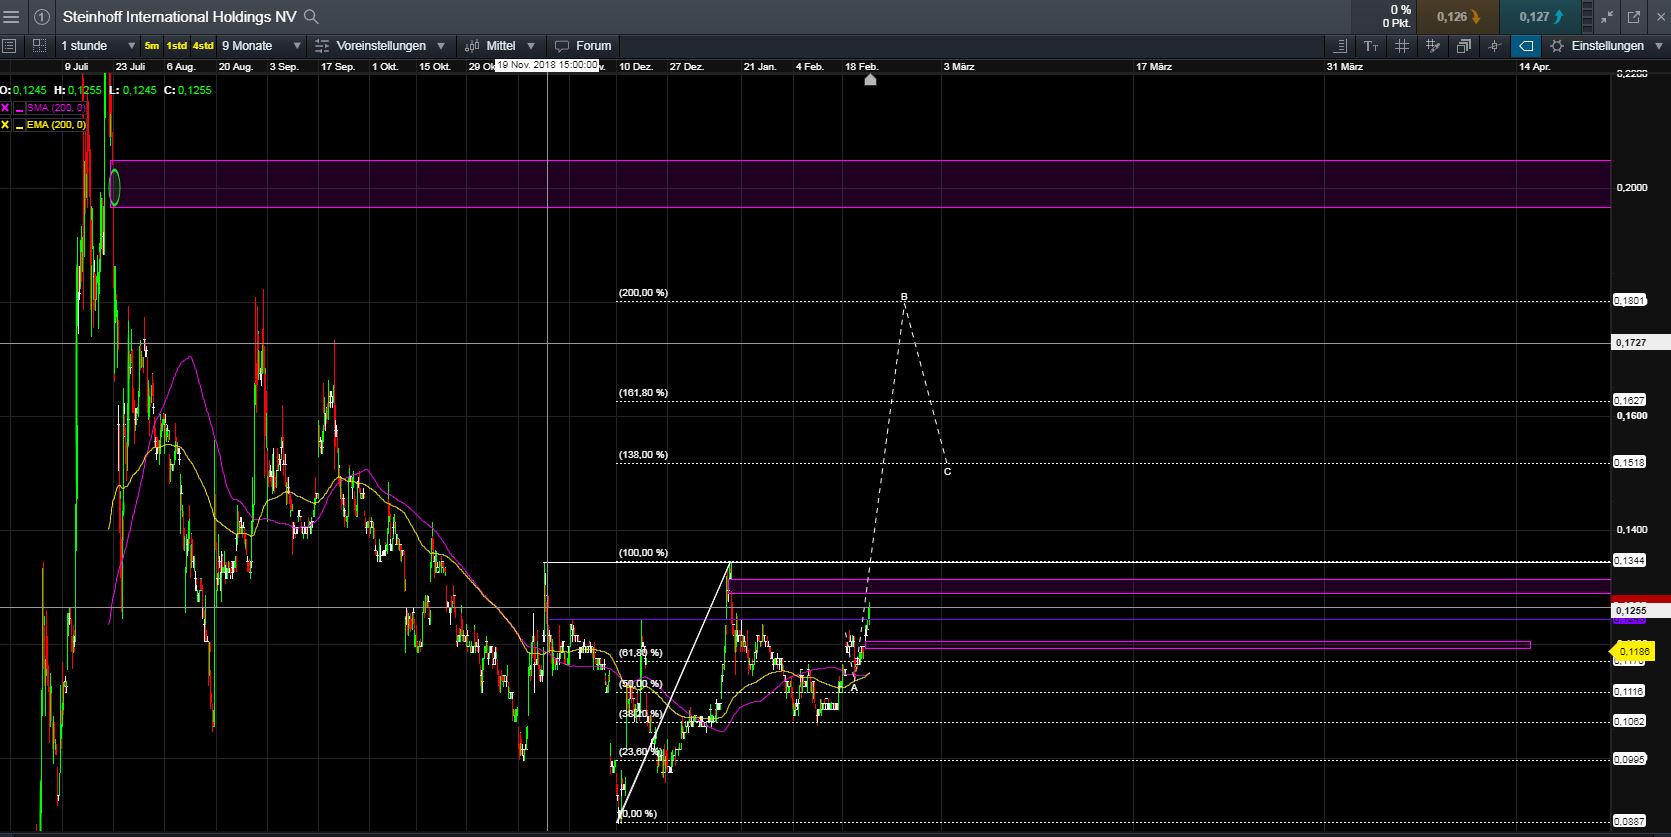1671x837 pixels.
Task: Click the 100,00 % Fibonacci level label
Action: [643, 553]
